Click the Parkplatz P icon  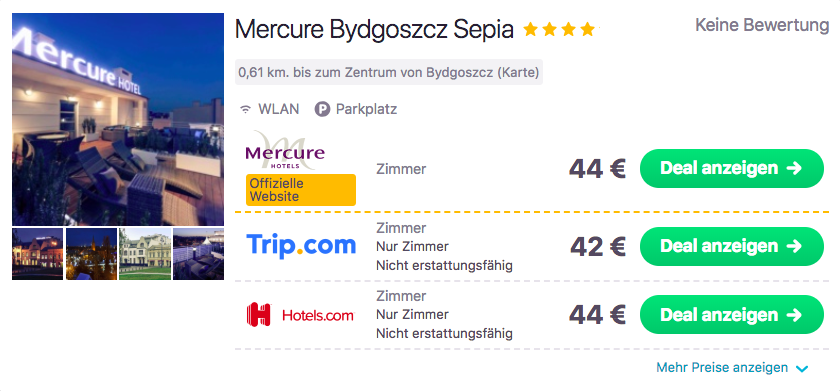322,110
